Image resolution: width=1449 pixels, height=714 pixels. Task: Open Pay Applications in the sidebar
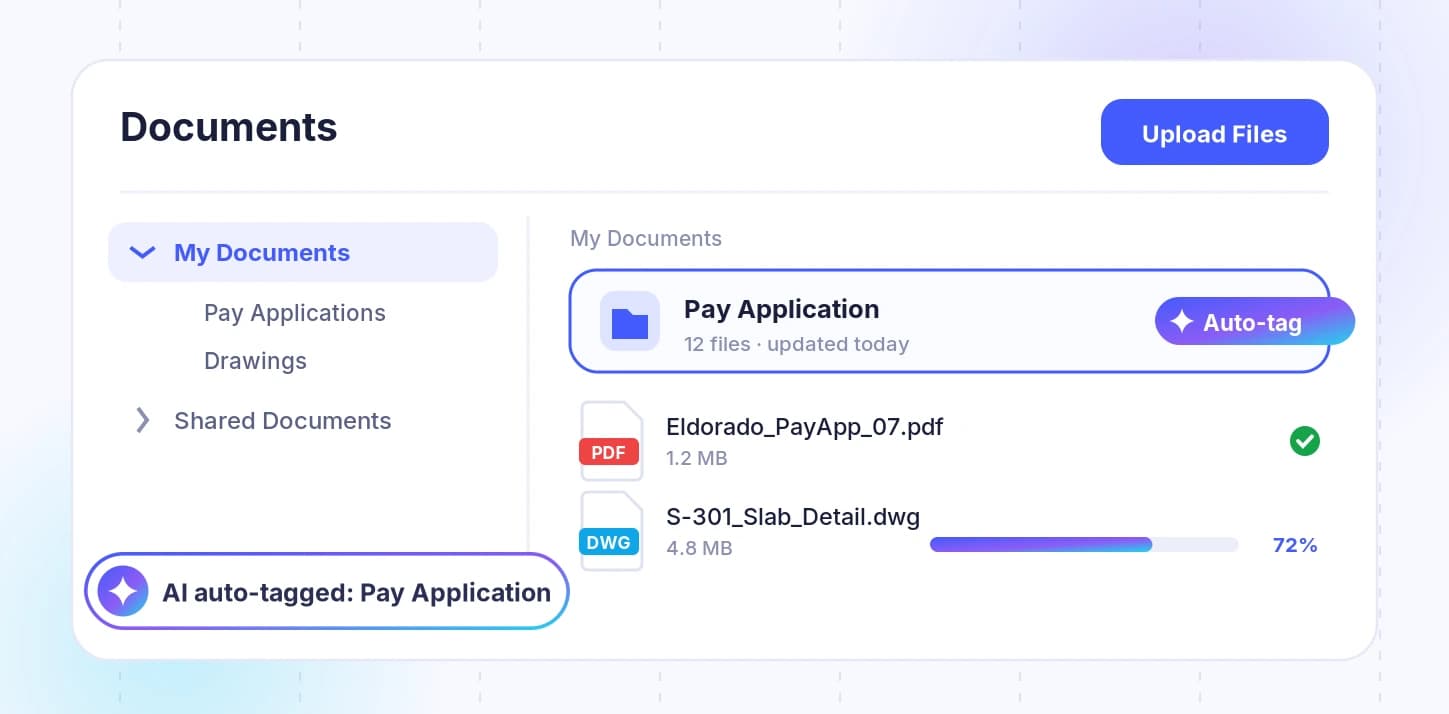click(295, 313)
